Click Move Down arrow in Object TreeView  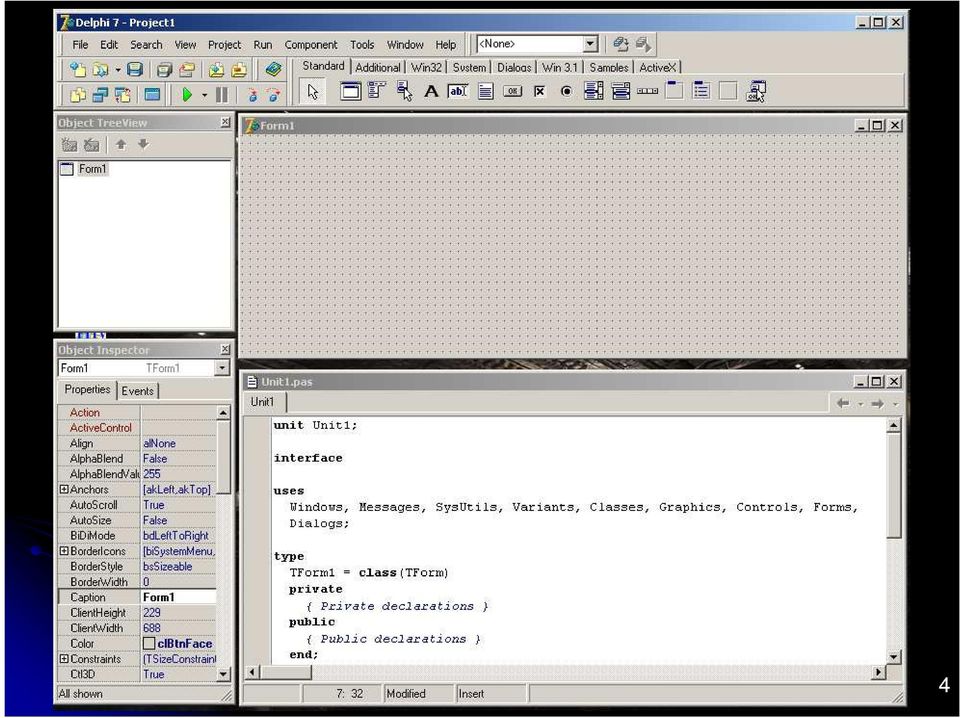pos(143,144)
